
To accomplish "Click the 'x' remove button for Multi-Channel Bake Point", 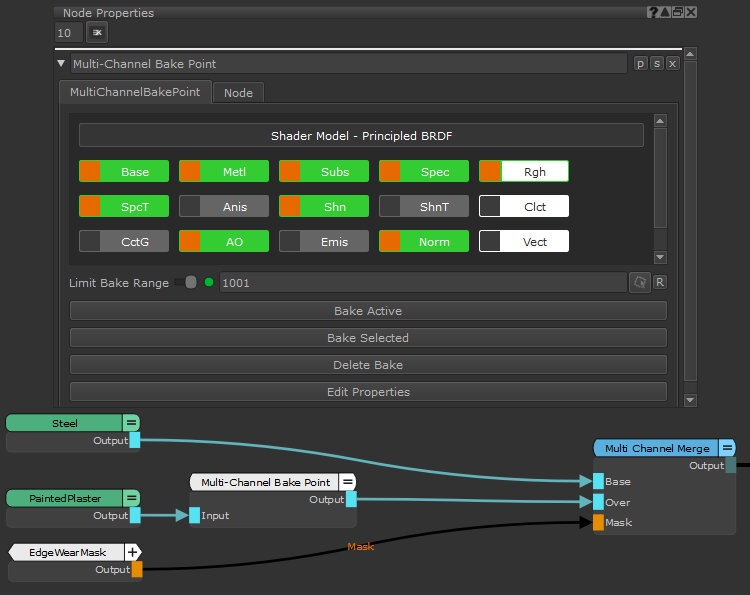I will point(672,64).
